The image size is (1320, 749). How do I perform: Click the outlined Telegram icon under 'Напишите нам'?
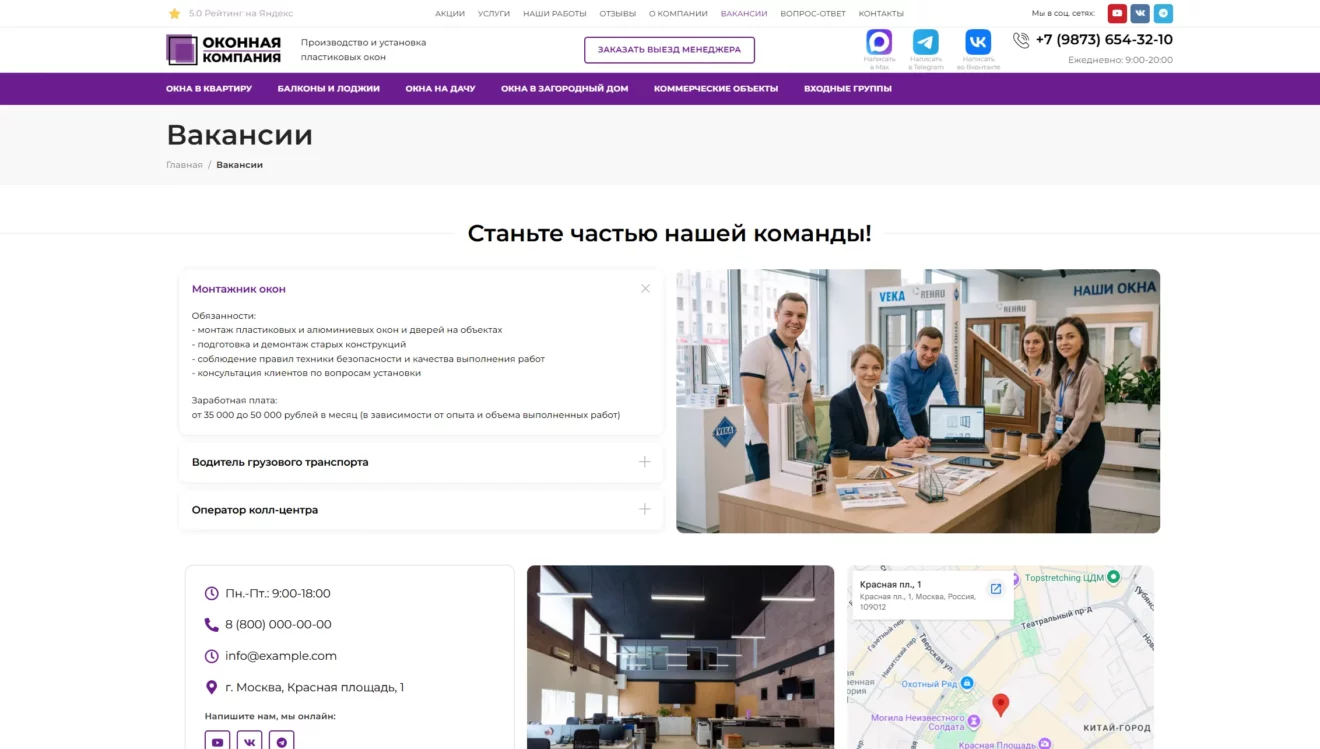282,742
